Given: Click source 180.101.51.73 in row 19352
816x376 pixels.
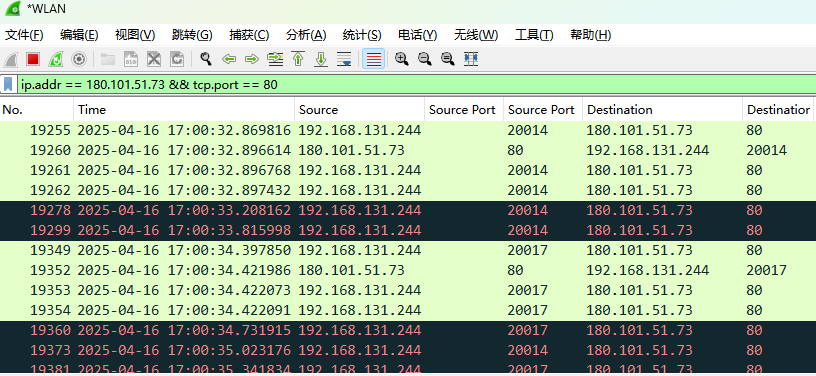Looking at the screenshot, I should (x=351, y=270).
